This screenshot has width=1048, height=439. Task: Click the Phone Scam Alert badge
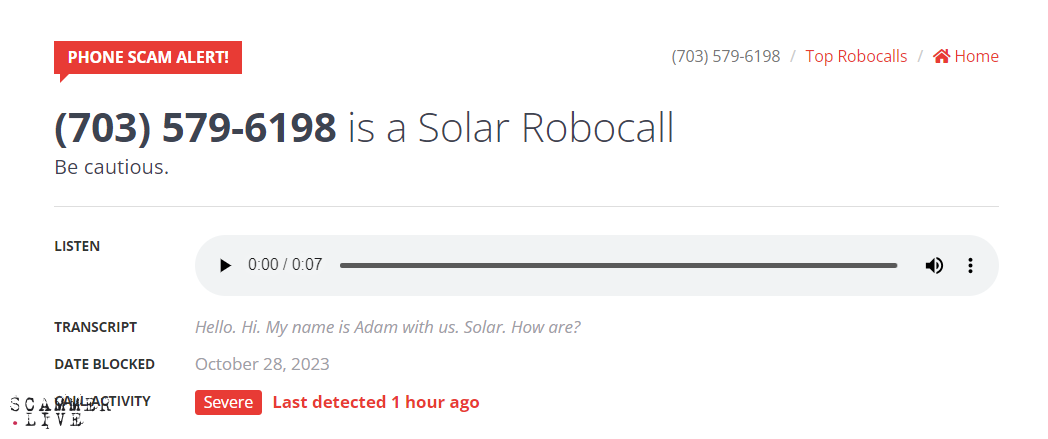click(148, 57)
